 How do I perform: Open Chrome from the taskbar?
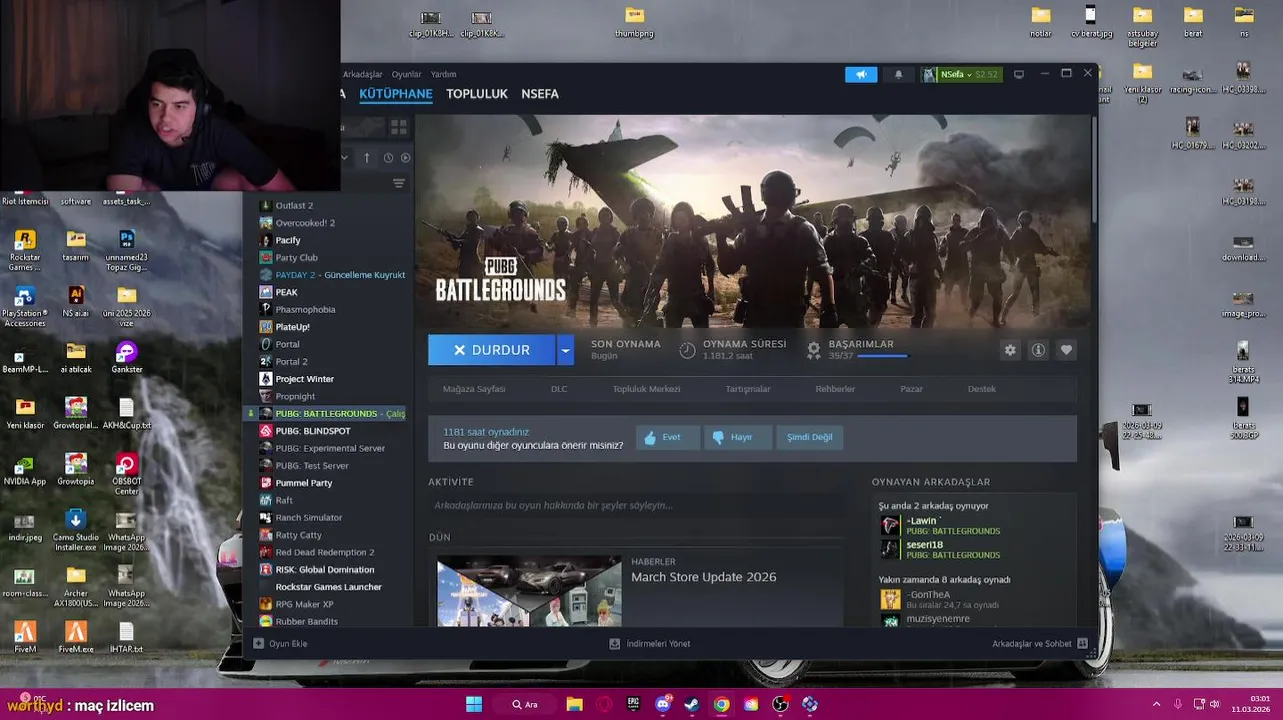click(721, 704)
